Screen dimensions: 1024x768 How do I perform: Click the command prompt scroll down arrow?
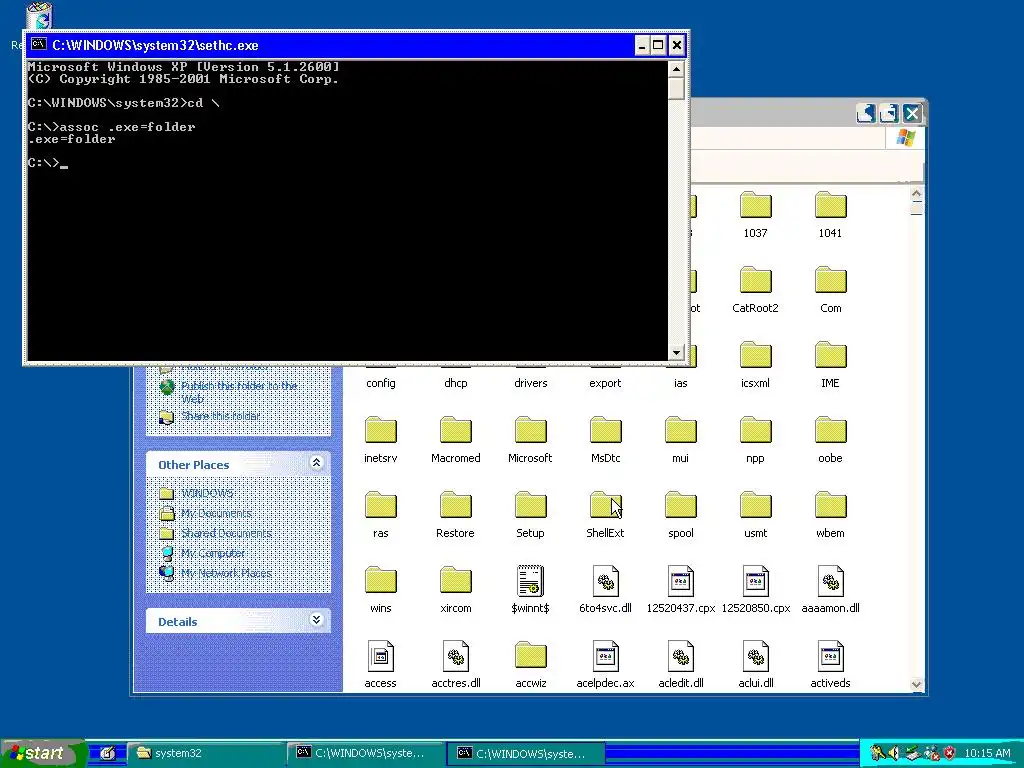677,353
